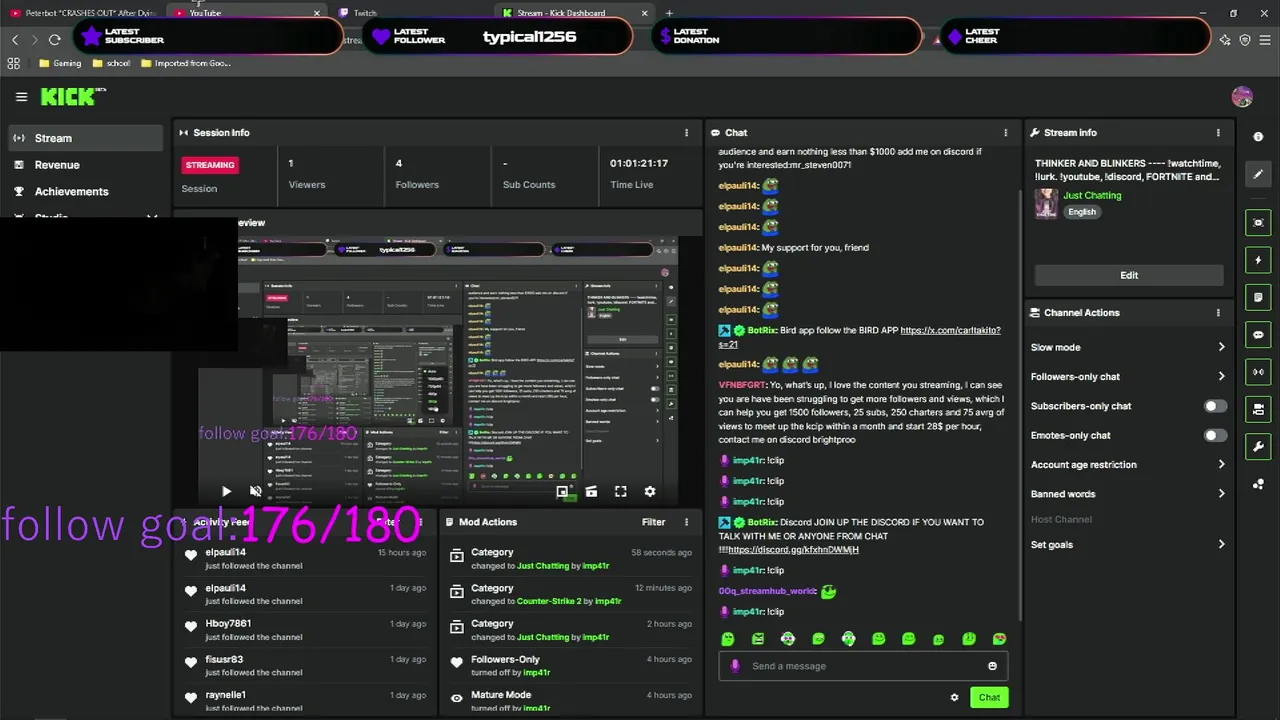Image resolution: width=1280 pixels, height=720 pixels.
Task: Open the Revenue sidebar page
Action: click(x=86, y=165)
